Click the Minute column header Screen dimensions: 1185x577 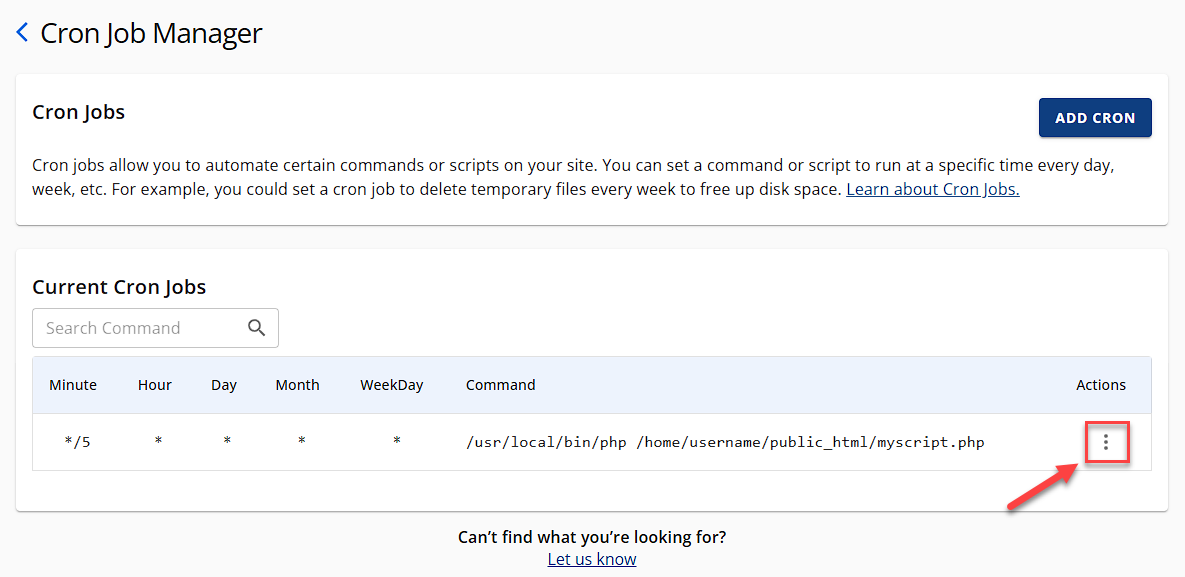point(73,385)
